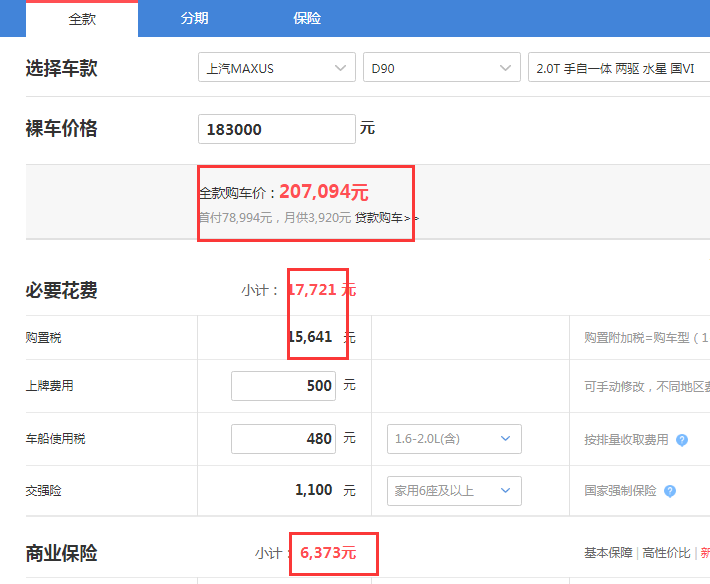The image size is (710, 584).
Task: Open the D90 model dropdown
Action: (441, 67)
